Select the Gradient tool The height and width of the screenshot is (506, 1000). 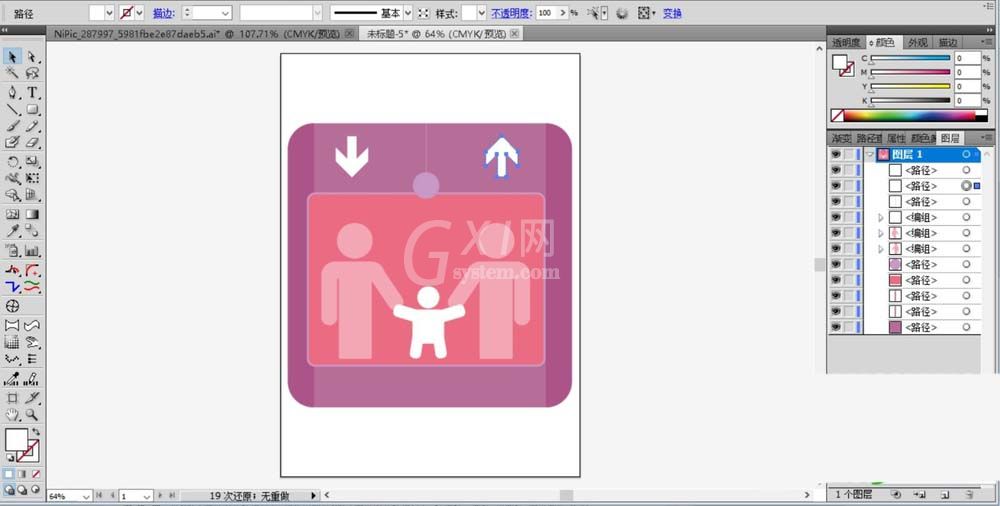click(x=32, y=214)
